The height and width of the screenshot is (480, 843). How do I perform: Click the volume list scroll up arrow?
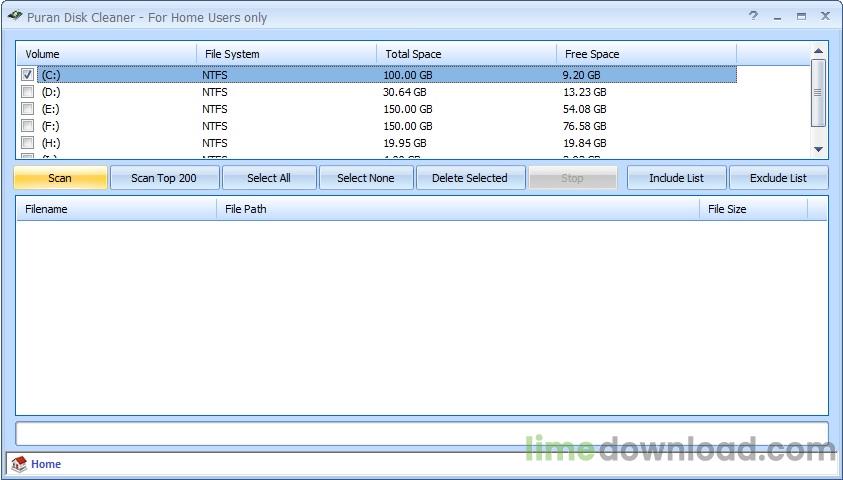(x=818, y=51)
